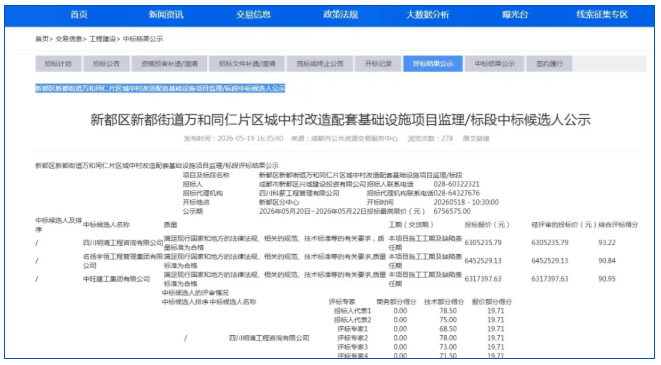The image size is (661, 365).
Task: Click the agency name 四川科薪工程管理有限公司
Action: (x=299, y=193)
